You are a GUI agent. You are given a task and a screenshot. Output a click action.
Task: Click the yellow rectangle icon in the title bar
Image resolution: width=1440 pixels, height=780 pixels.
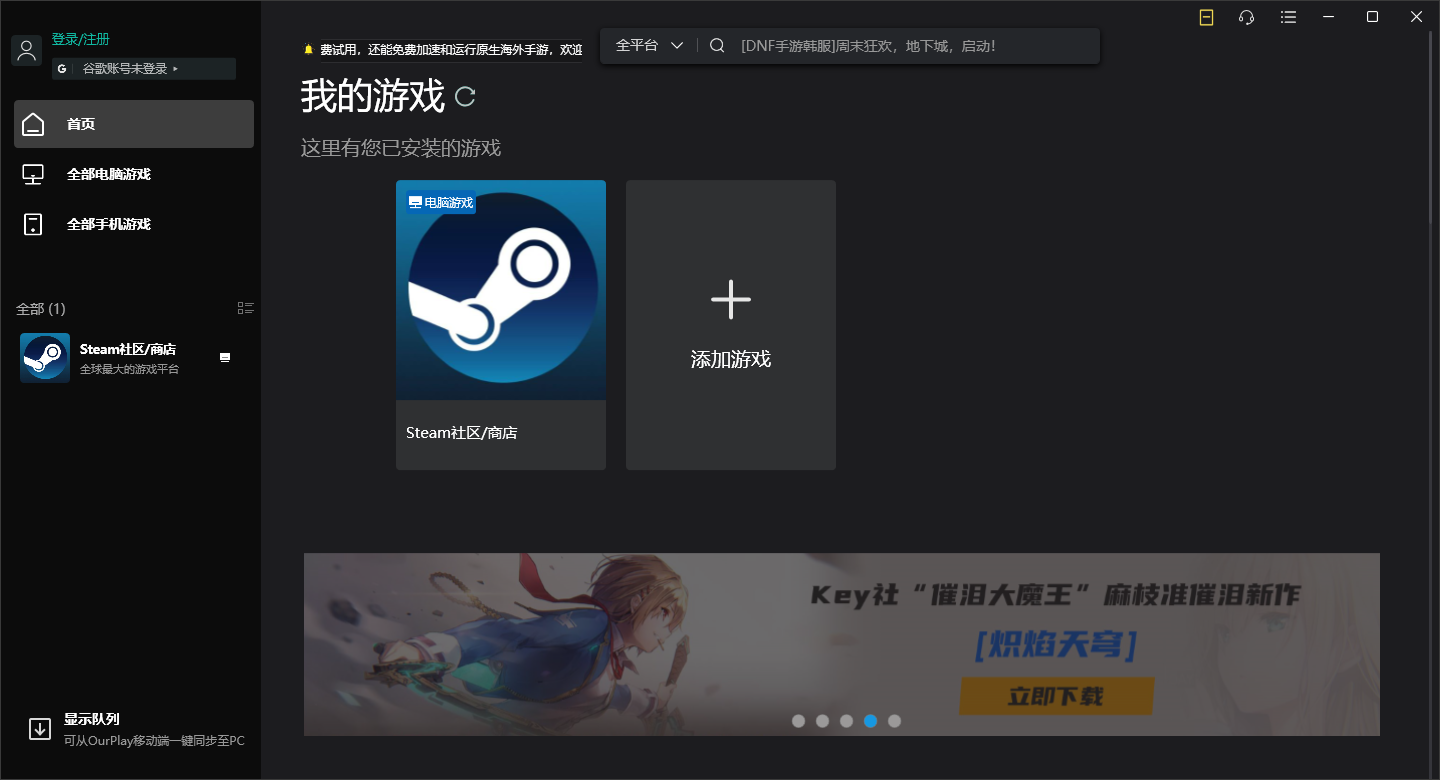click(x=1206, y=17)
